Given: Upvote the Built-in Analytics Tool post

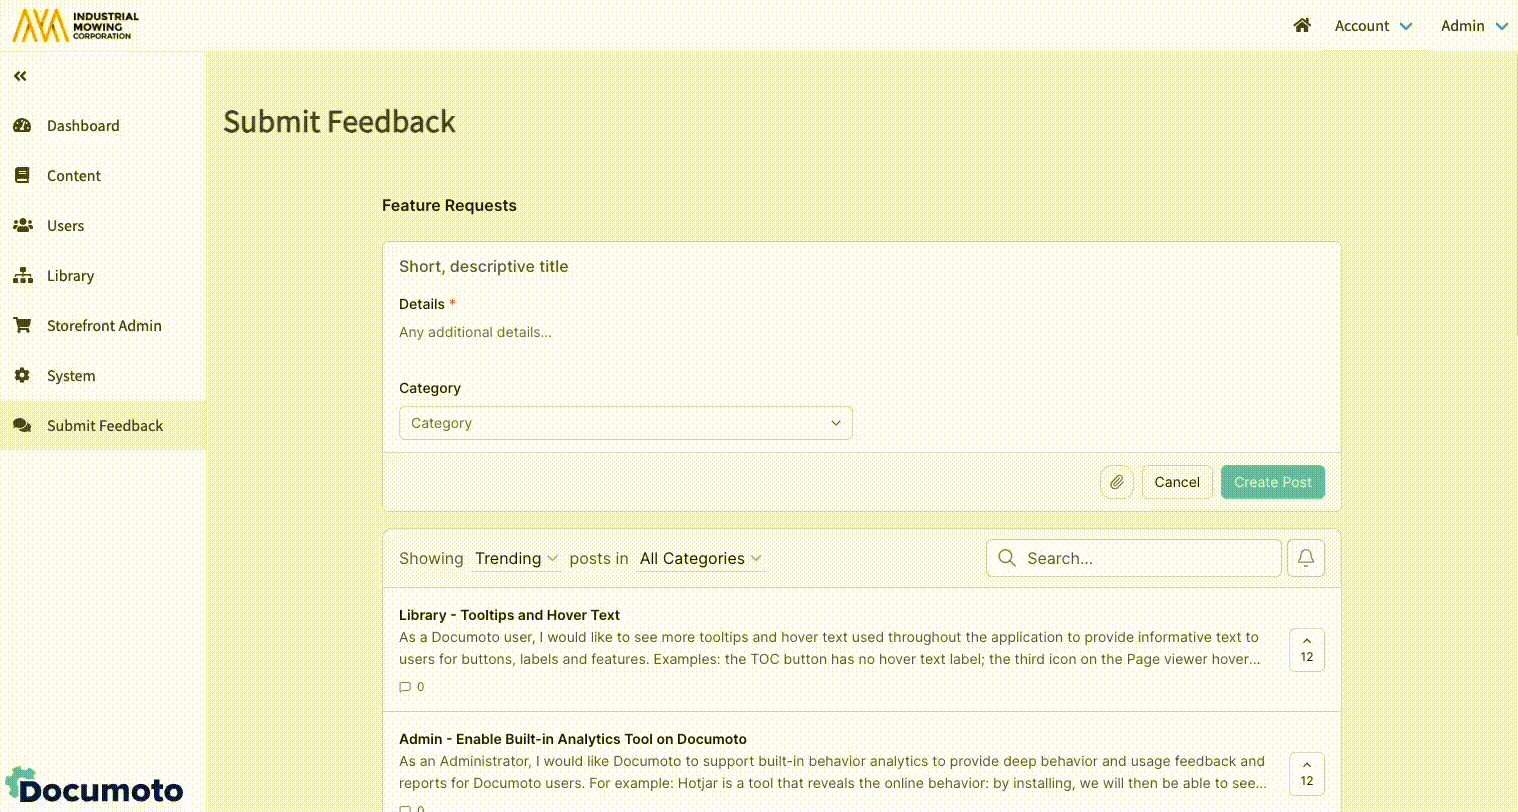Looking at the screenshot, I should (x=1306, y=774).
